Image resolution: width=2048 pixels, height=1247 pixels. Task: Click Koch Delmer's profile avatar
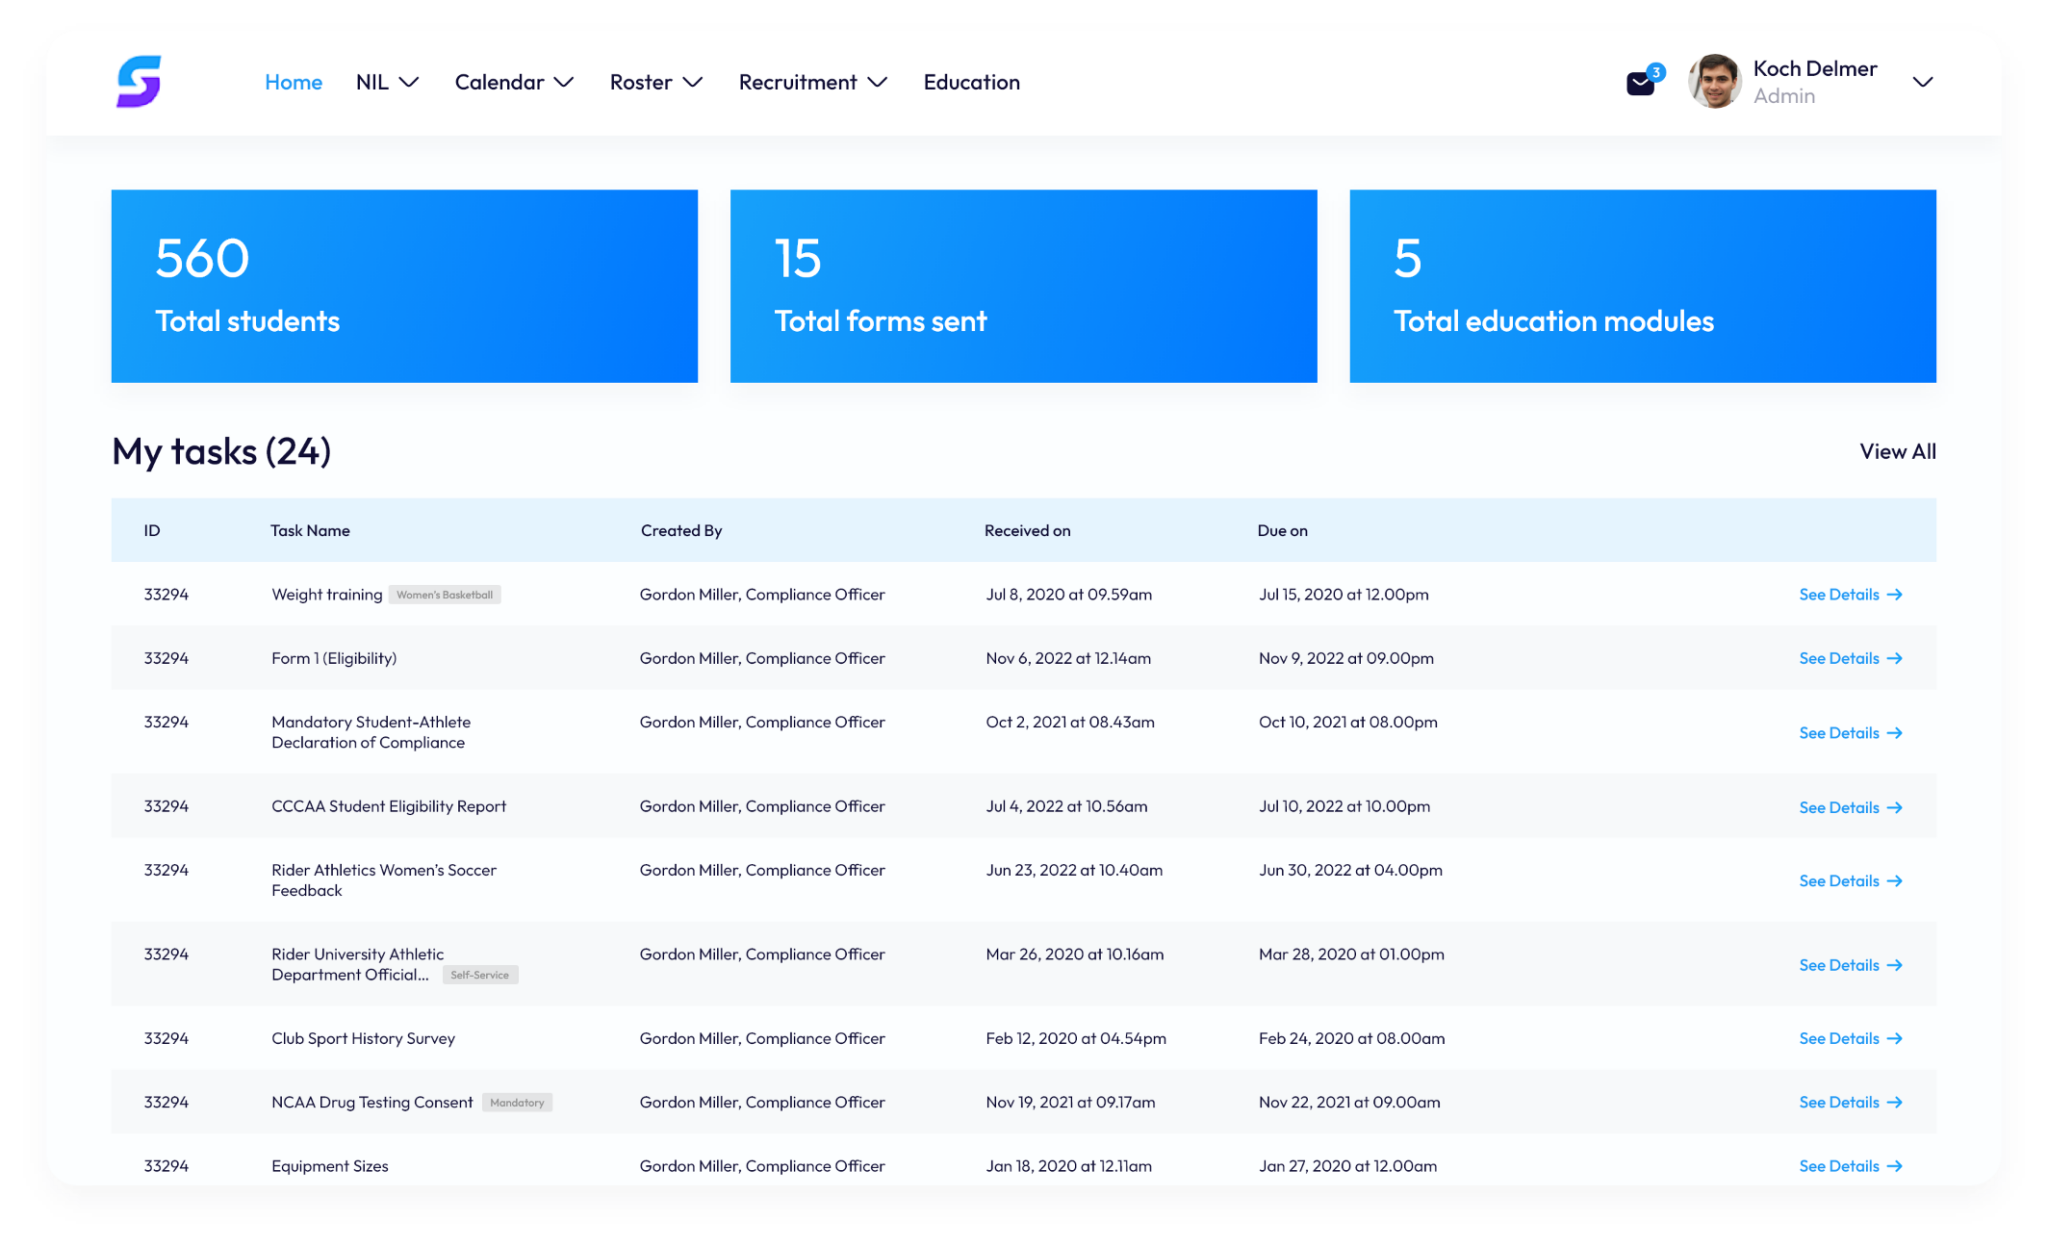click(x=1714, y=81)
